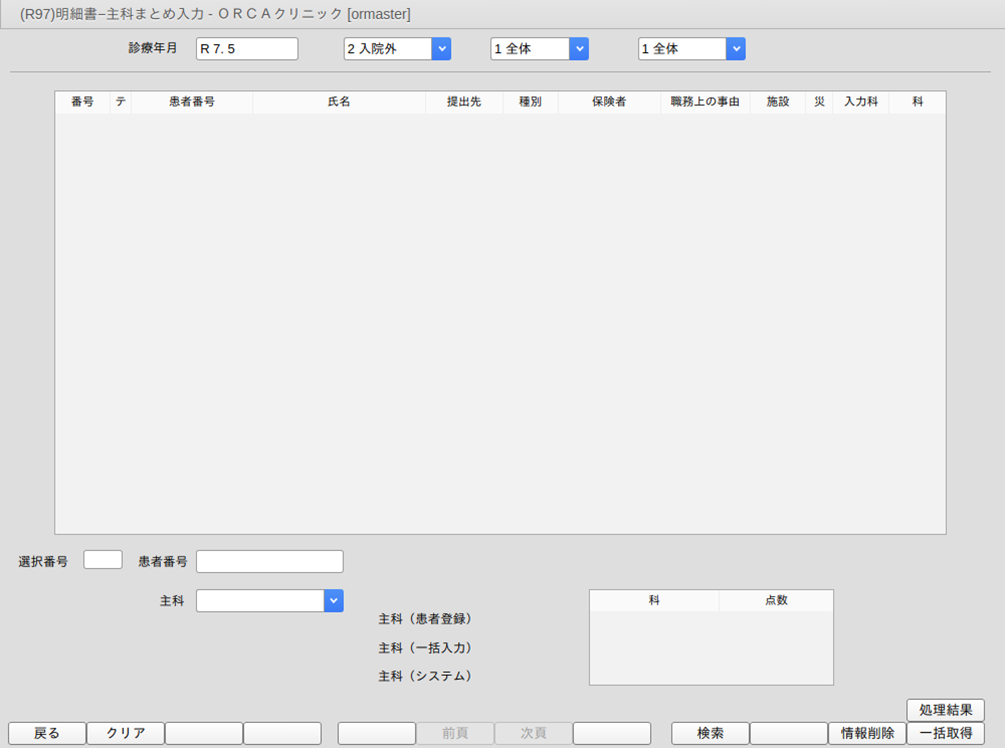The height and width of the screenshot is (748, 1005).
Task: Click the 情報削除 button
Action: [867, 733]
